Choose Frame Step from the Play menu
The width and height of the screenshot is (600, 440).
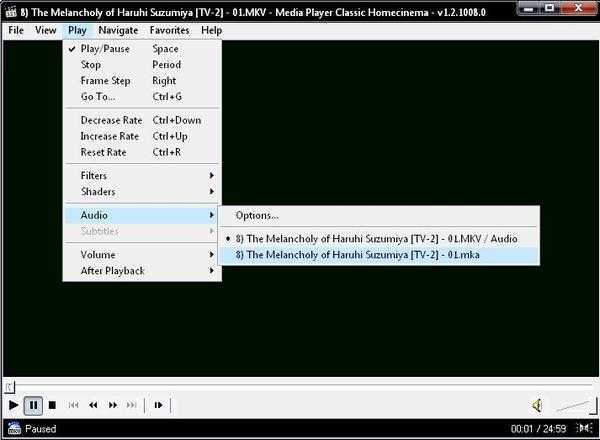click(142, 81)
